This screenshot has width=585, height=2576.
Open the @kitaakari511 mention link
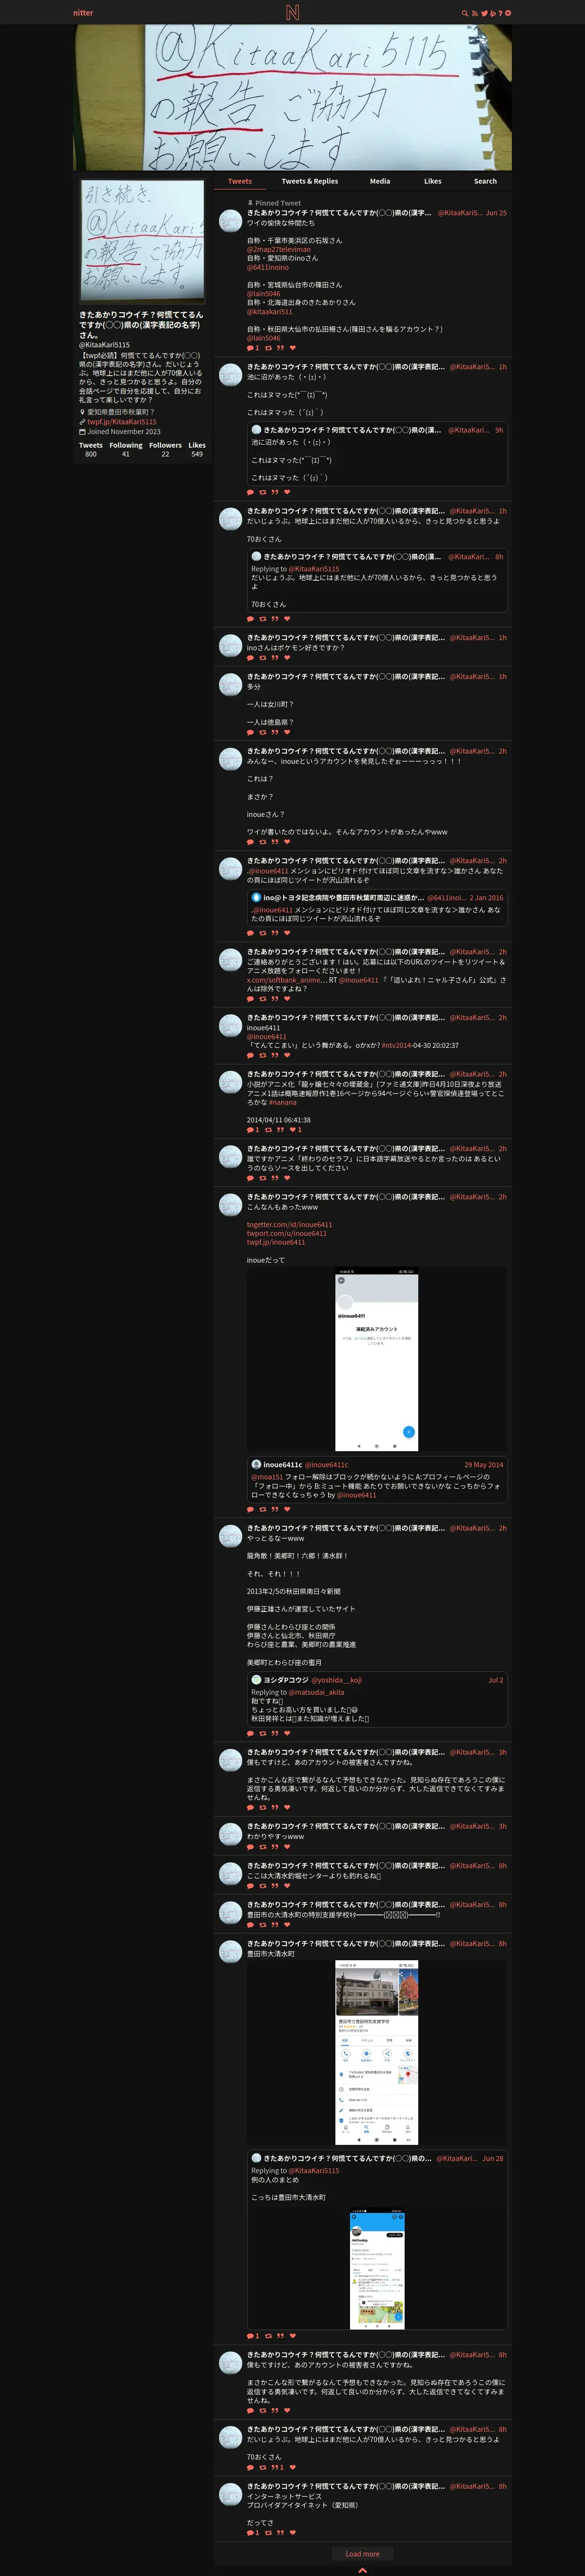(x=270, y=311)
